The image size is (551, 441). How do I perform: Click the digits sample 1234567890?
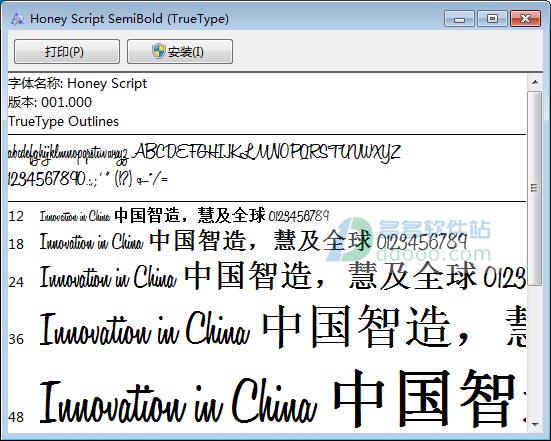pos(46,179)
